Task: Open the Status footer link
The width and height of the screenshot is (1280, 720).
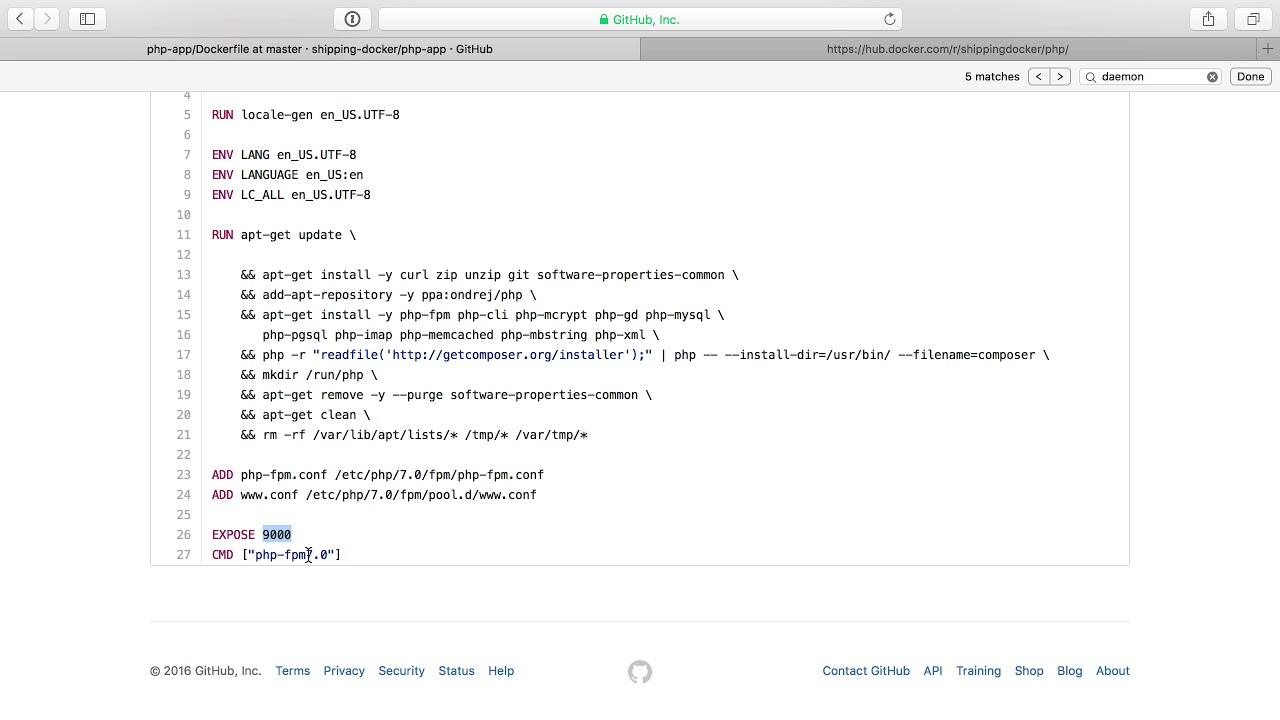Action: (x=456, y=671)
